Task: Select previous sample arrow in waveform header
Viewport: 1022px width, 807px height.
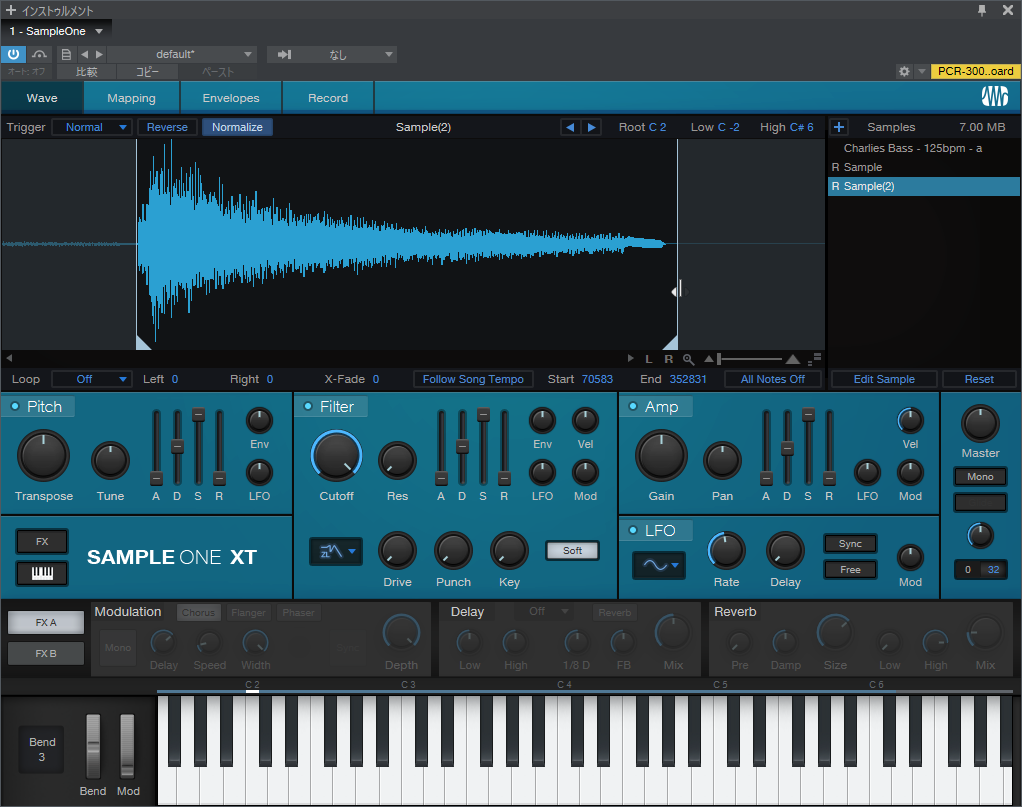Action: [570, 127]
